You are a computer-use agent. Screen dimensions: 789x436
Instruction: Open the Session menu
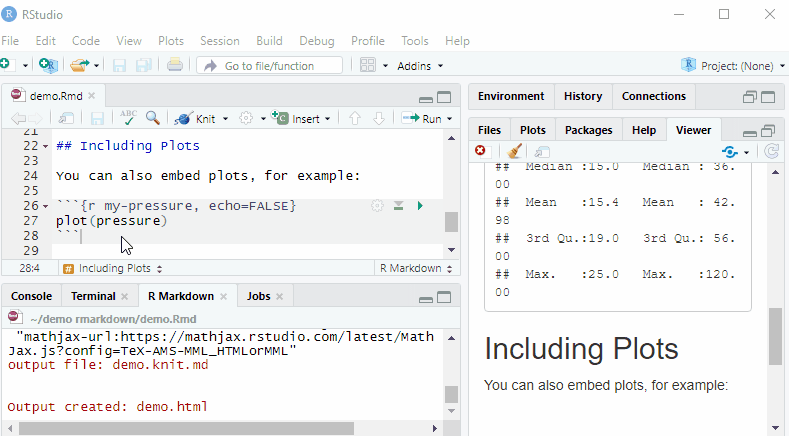coord(220,41)
